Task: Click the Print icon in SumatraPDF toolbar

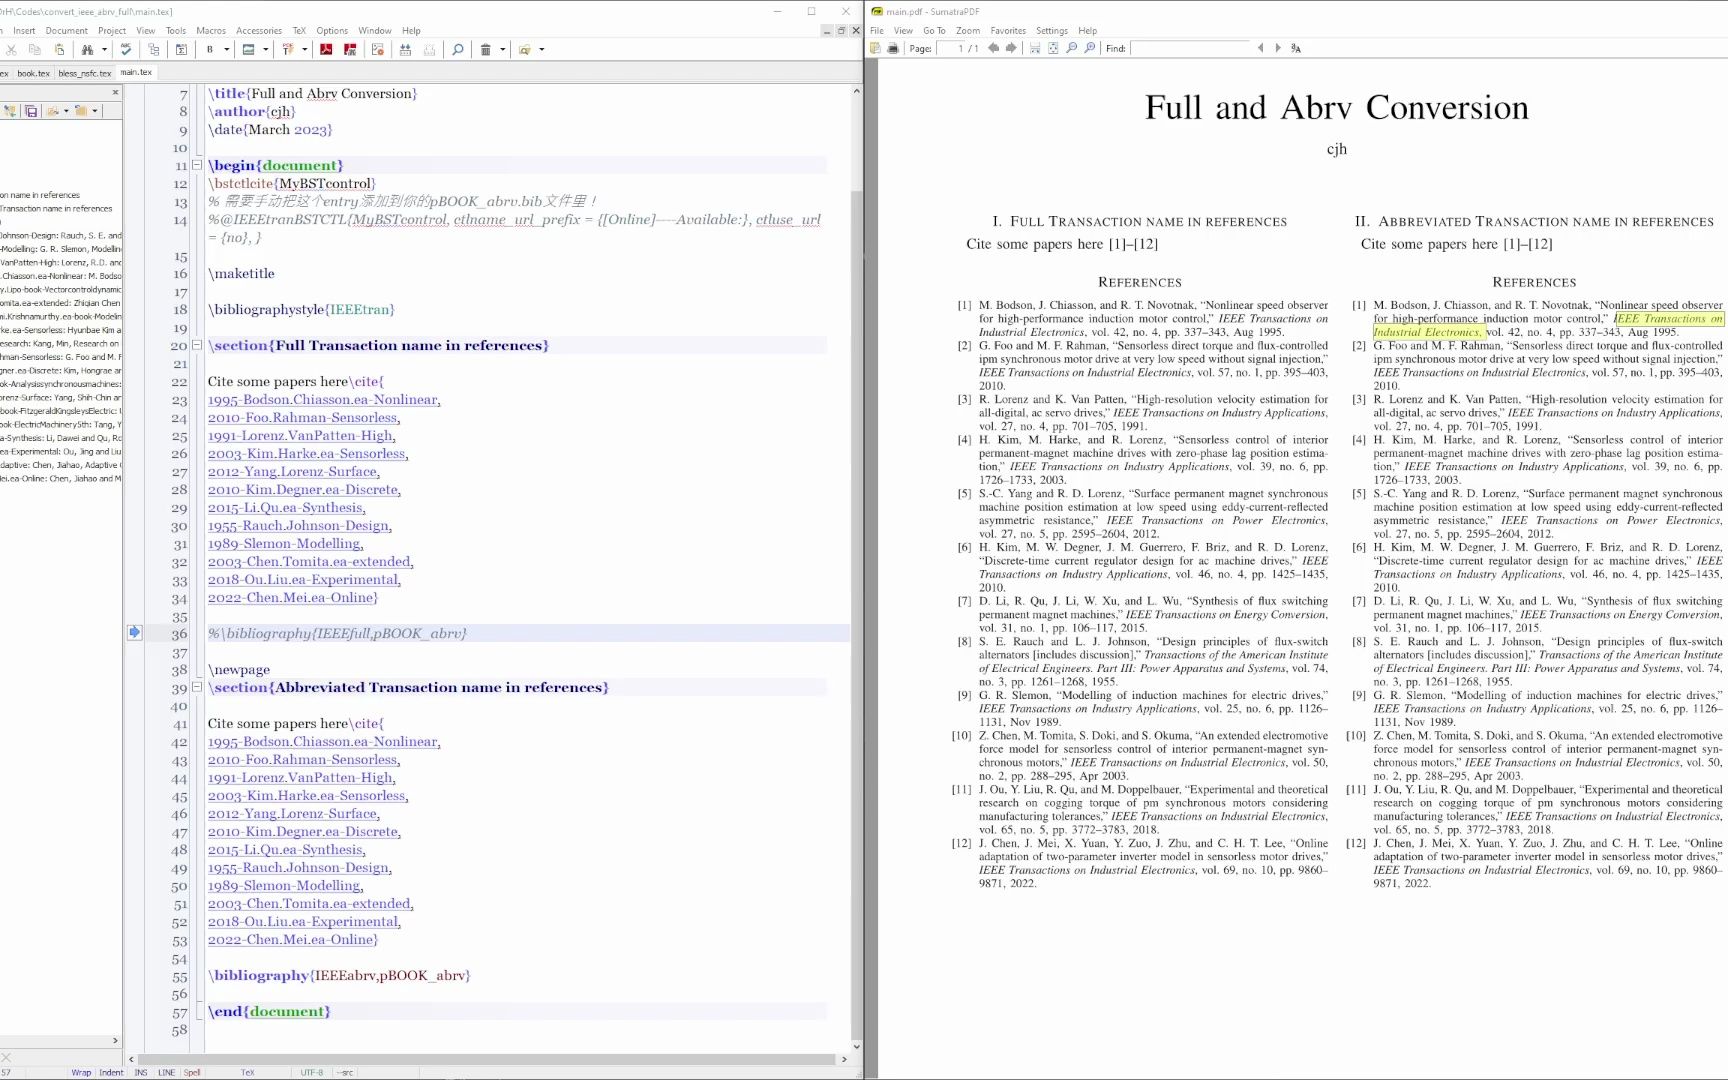Action: 893,48
